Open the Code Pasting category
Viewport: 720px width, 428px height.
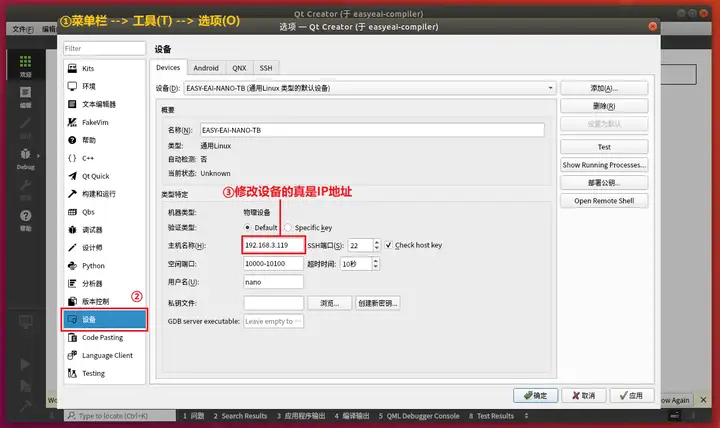104,337
